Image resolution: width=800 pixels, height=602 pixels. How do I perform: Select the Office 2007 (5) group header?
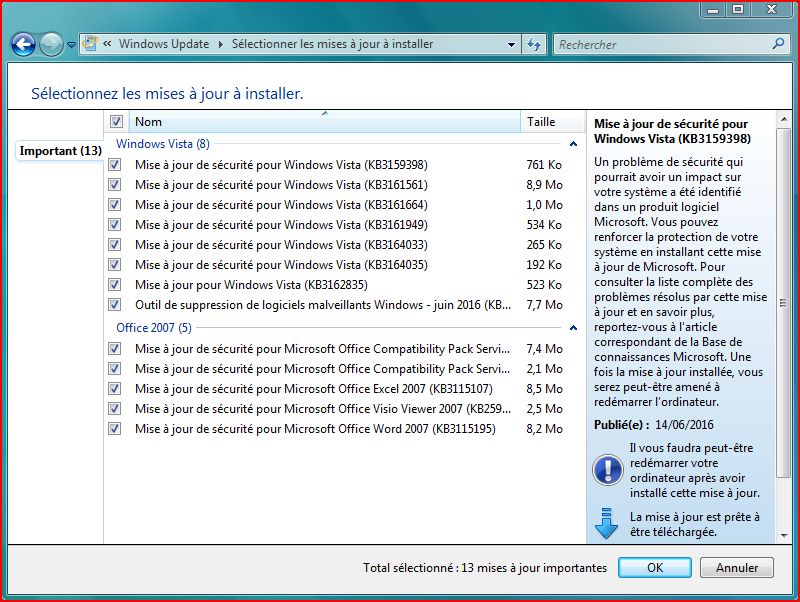tap(154, 328)
